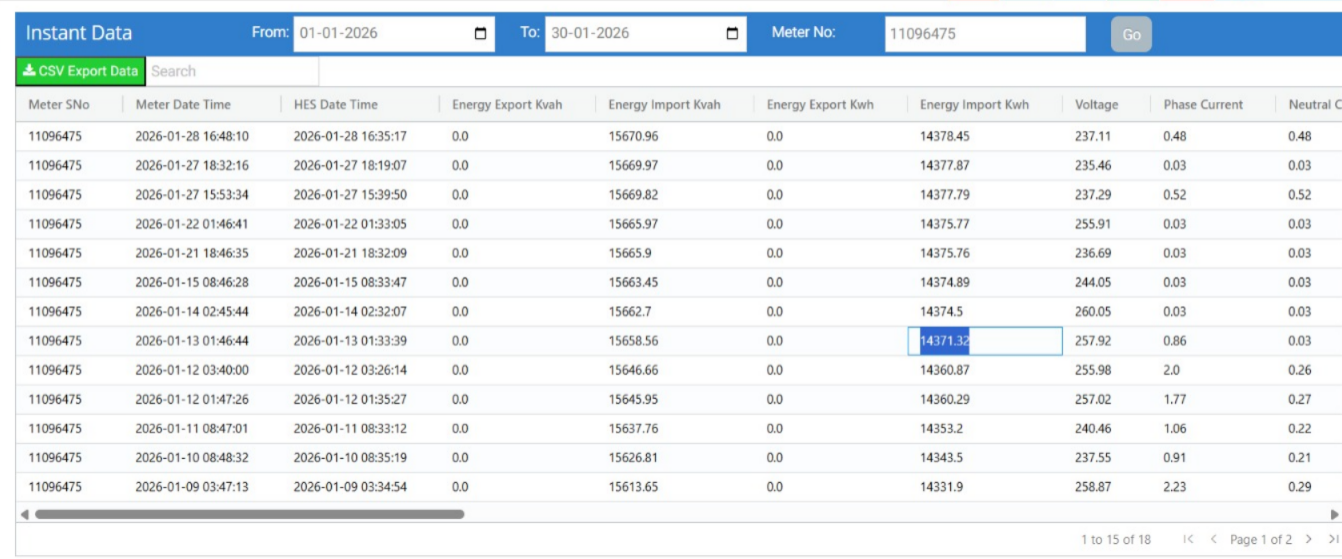Click the HES Date Time column header

(335, 104)
